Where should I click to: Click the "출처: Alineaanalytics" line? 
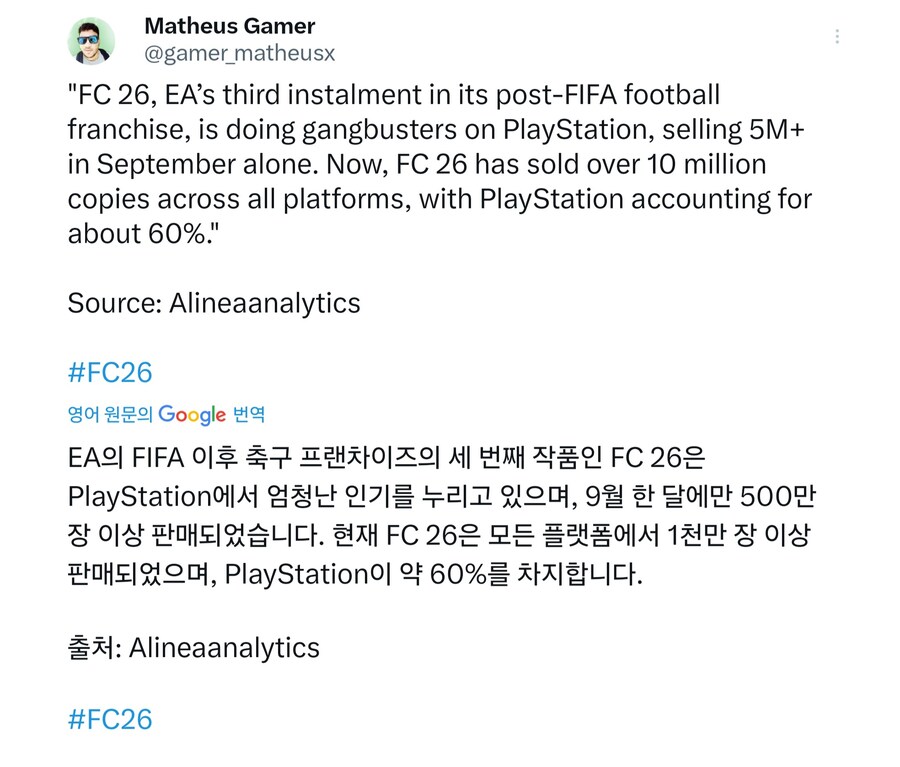(x=194, y=647)
